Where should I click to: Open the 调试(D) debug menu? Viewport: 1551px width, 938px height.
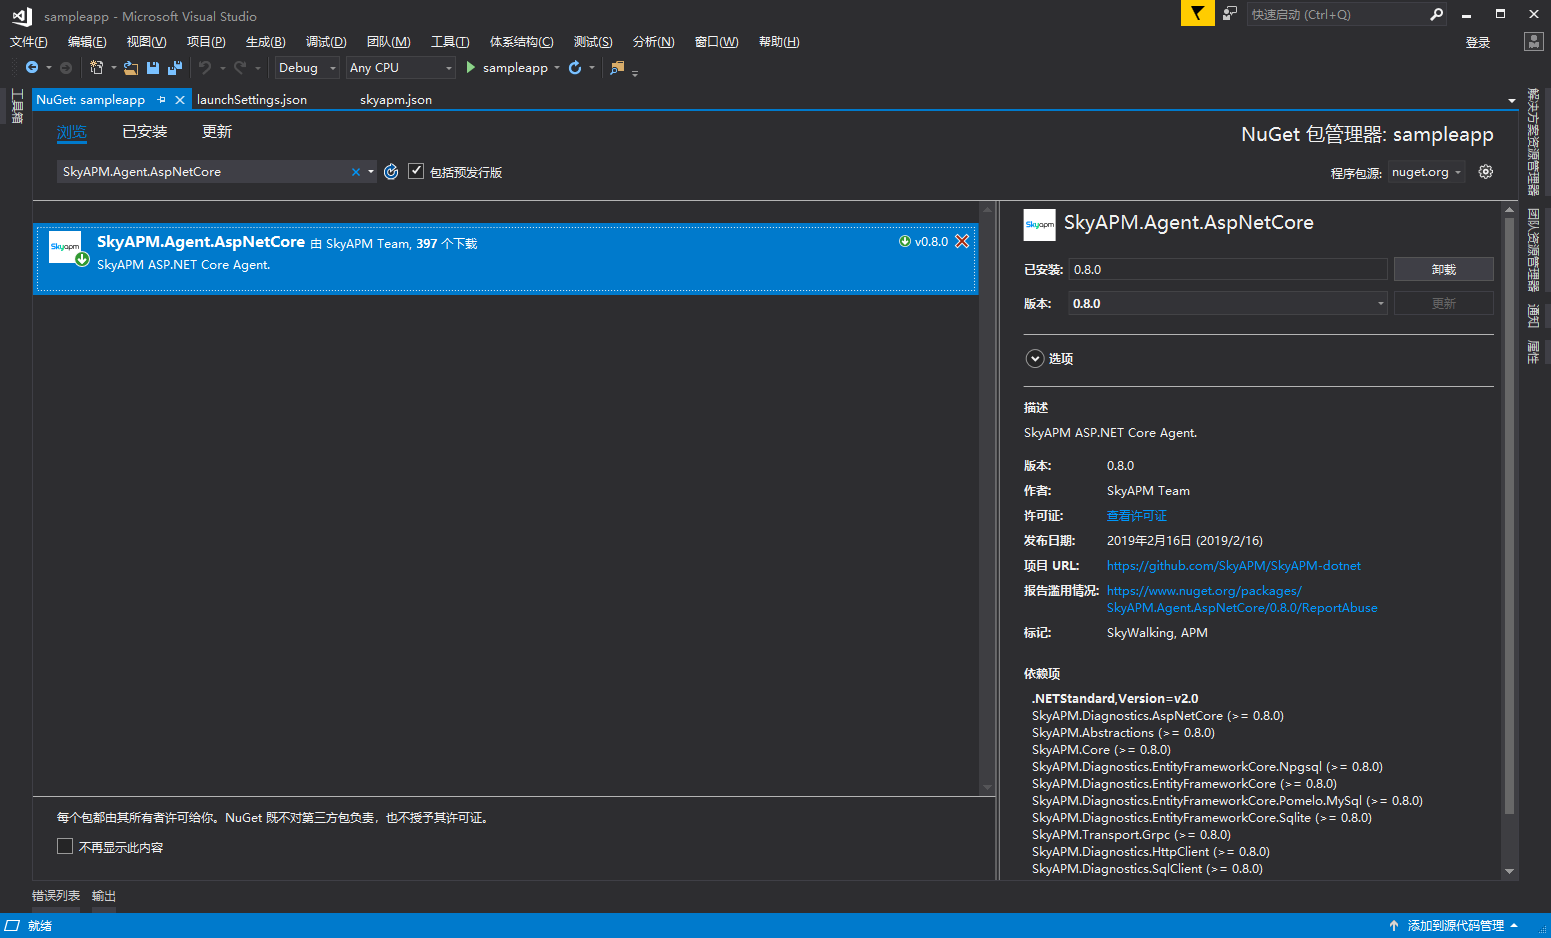click(x=326, y=41)
